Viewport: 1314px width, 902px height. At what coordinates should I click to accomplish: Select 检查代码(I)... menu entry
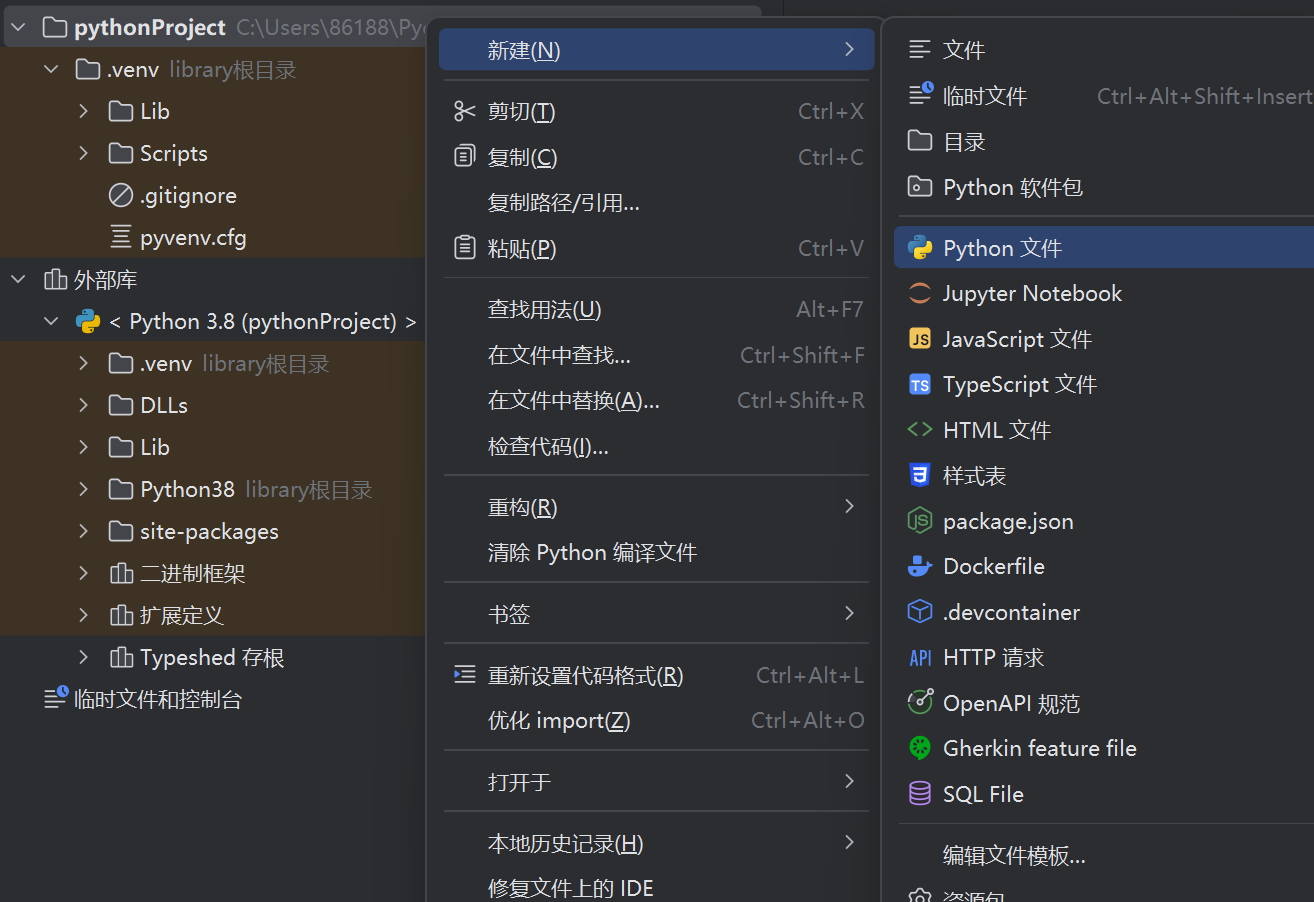coord(656,446)
